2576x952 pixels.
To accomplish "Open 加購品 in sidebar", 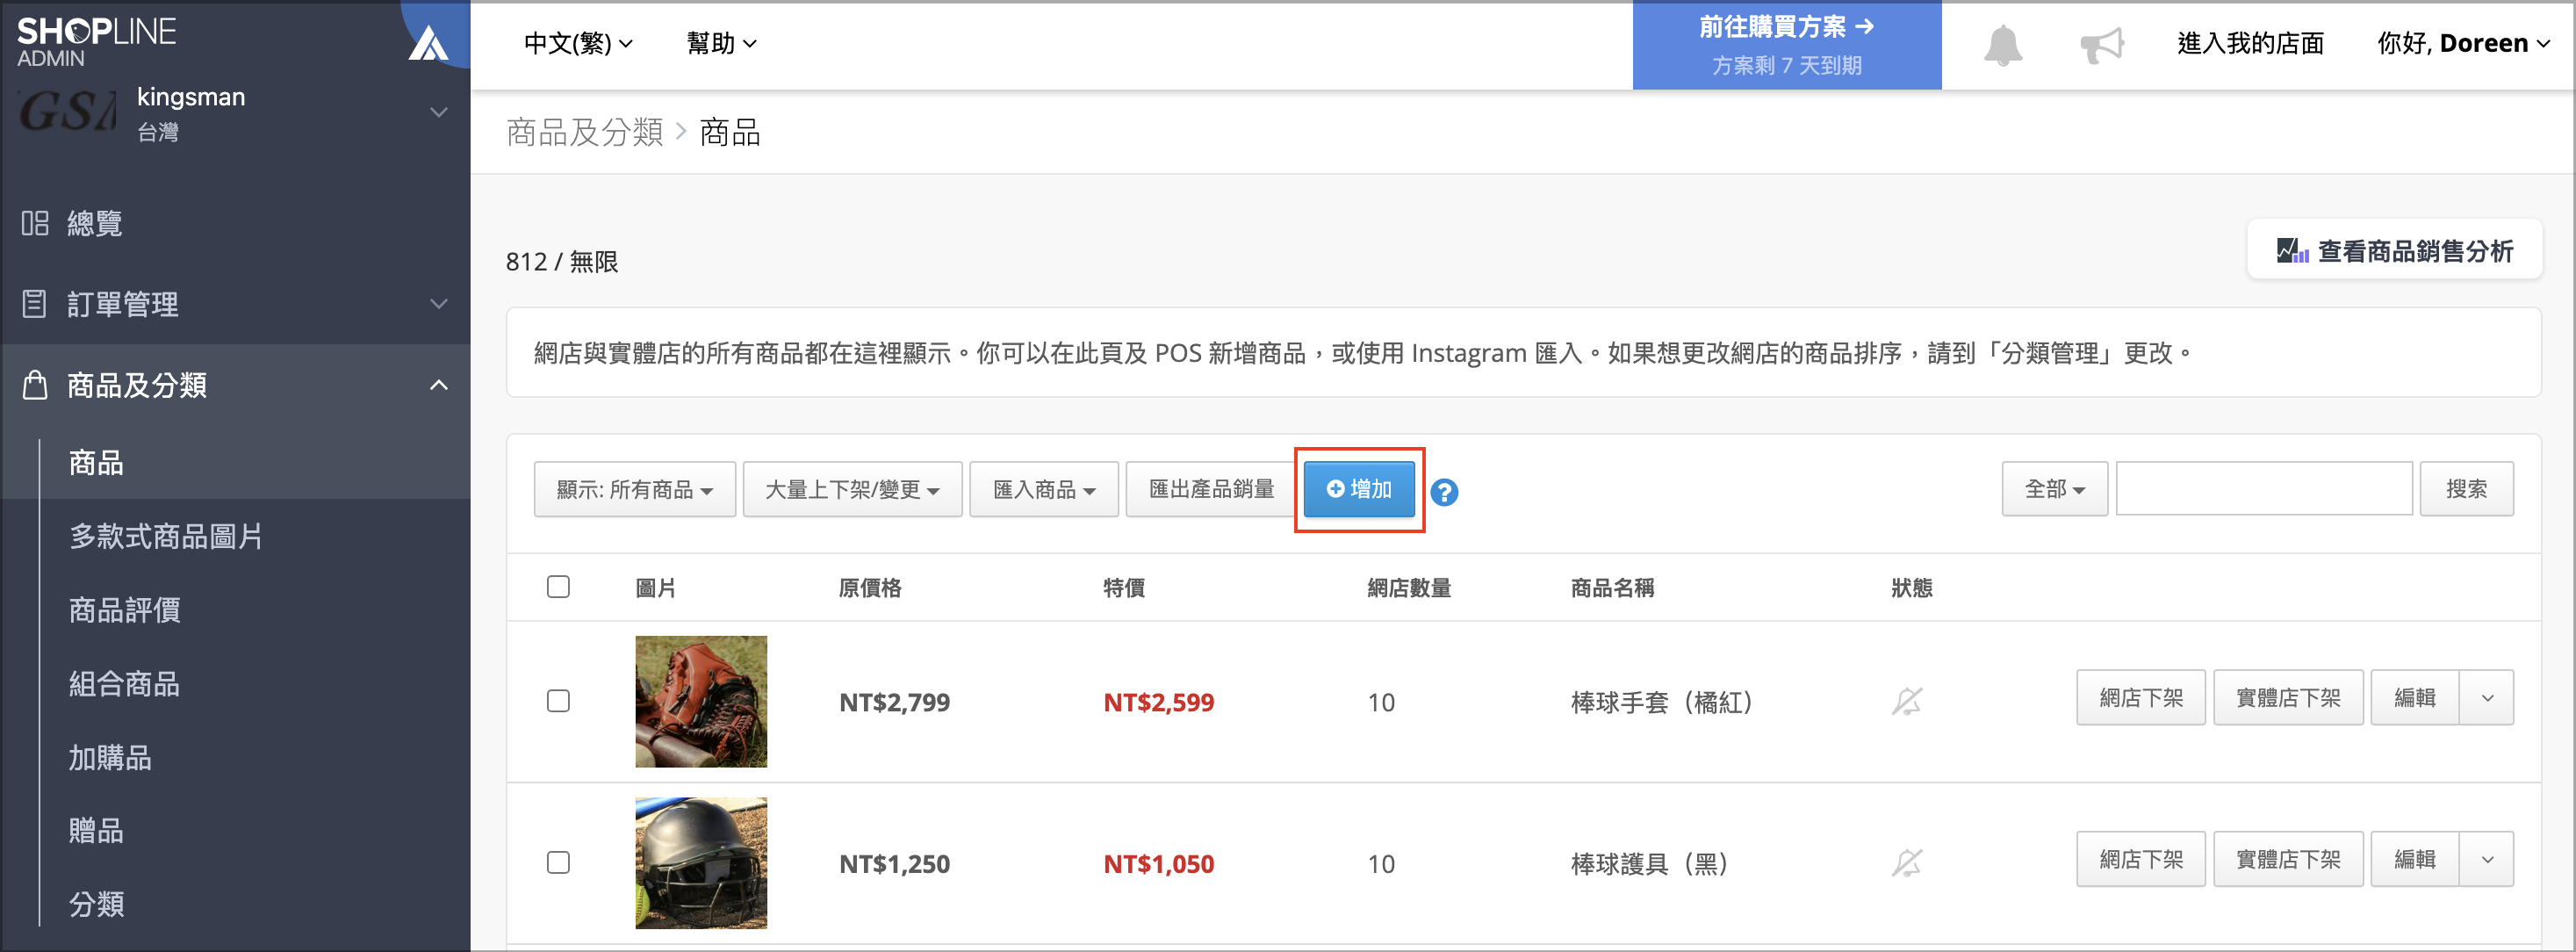I will 110,757.
